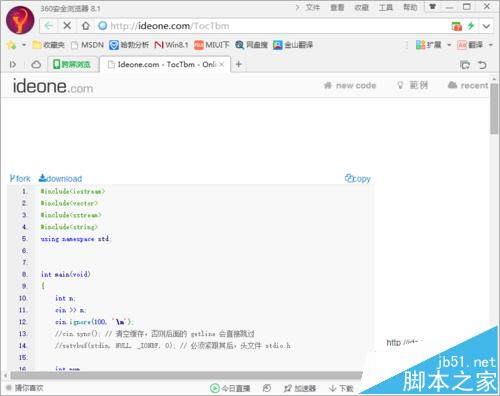Open the home page icon
Viewport: 500px width, 396px height.
point(86,26)
